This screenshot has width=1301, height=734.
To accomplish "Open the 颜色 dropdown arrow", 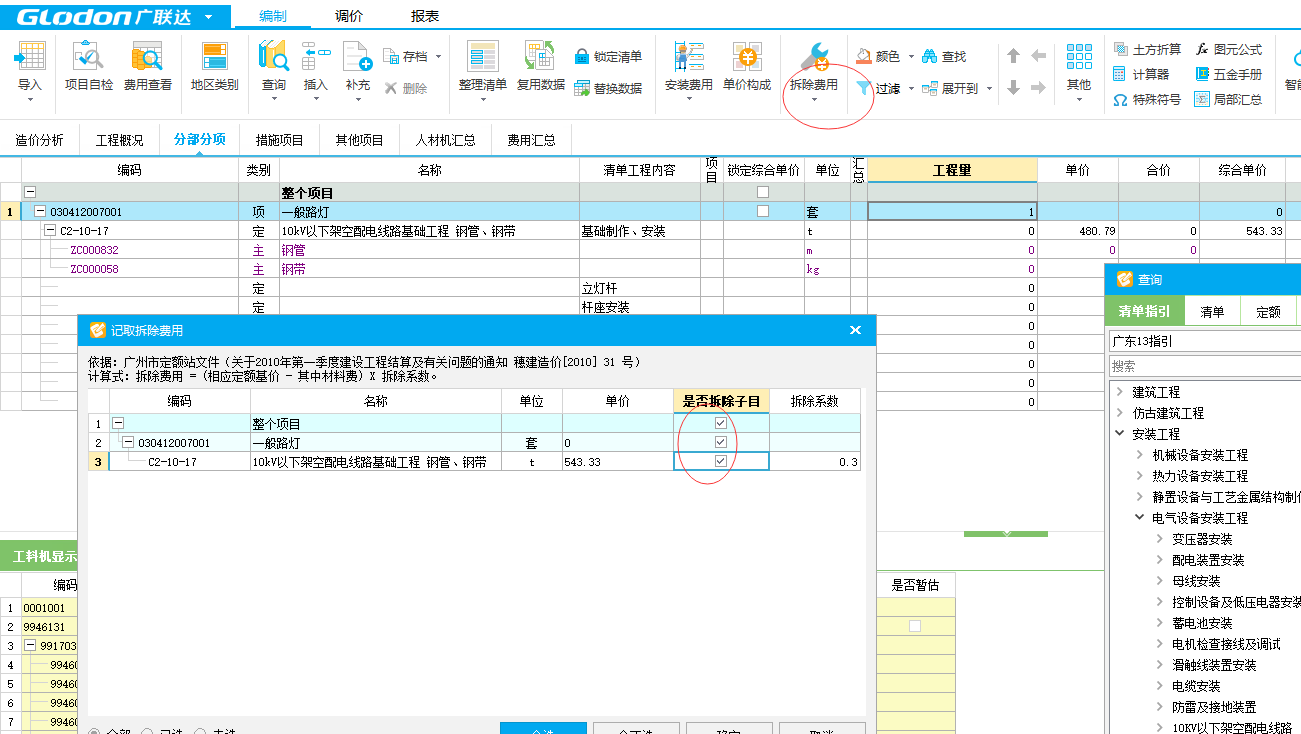I will [x=911, y=57].
